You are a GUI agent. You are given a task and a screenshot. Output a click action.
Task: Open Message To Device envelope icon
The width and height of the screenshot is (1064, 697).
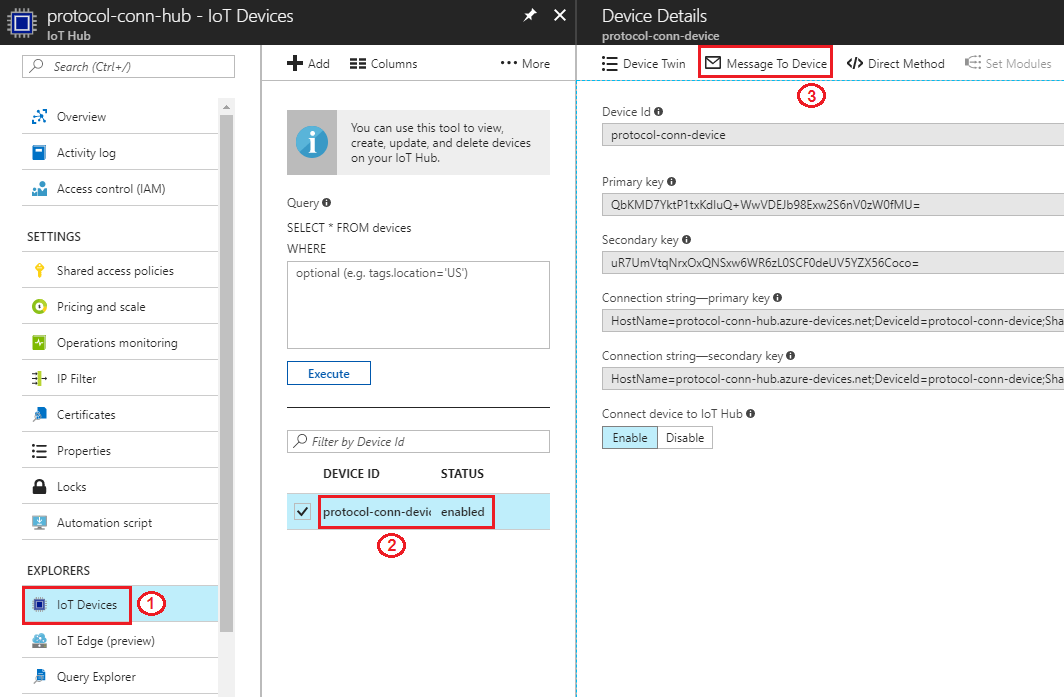(713, 63)
